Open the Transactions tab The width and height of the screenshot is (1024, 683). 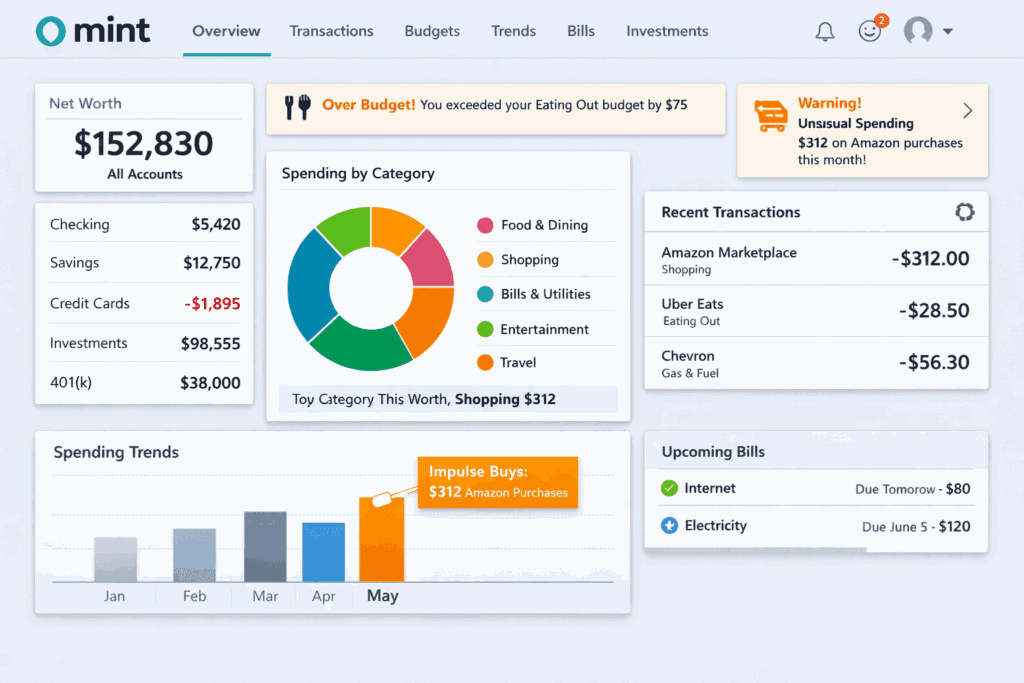[x=331, y=31]
